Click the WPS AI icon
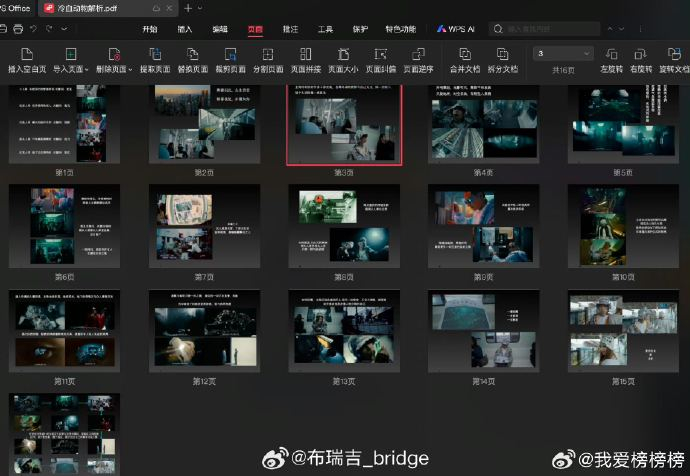Screen dimensions: 690x476 tap(441, 29)
